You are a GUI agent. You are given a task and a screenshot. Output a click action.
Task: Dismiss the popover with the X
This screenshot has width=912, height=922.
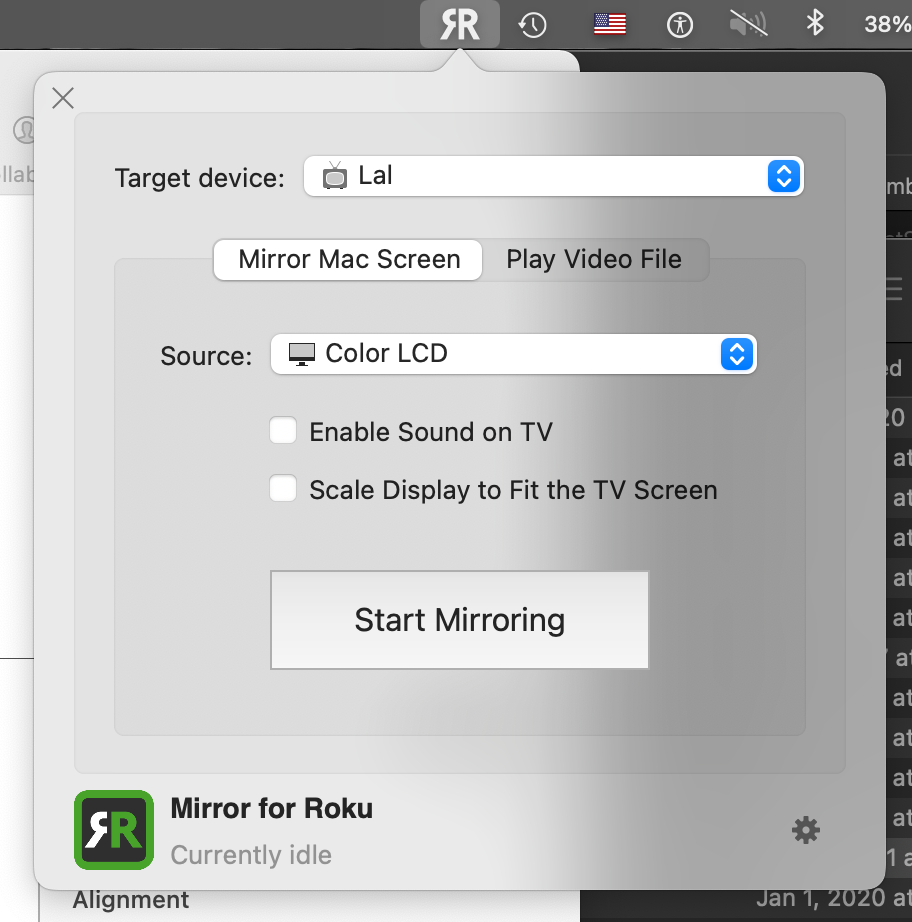pos(63,98)
